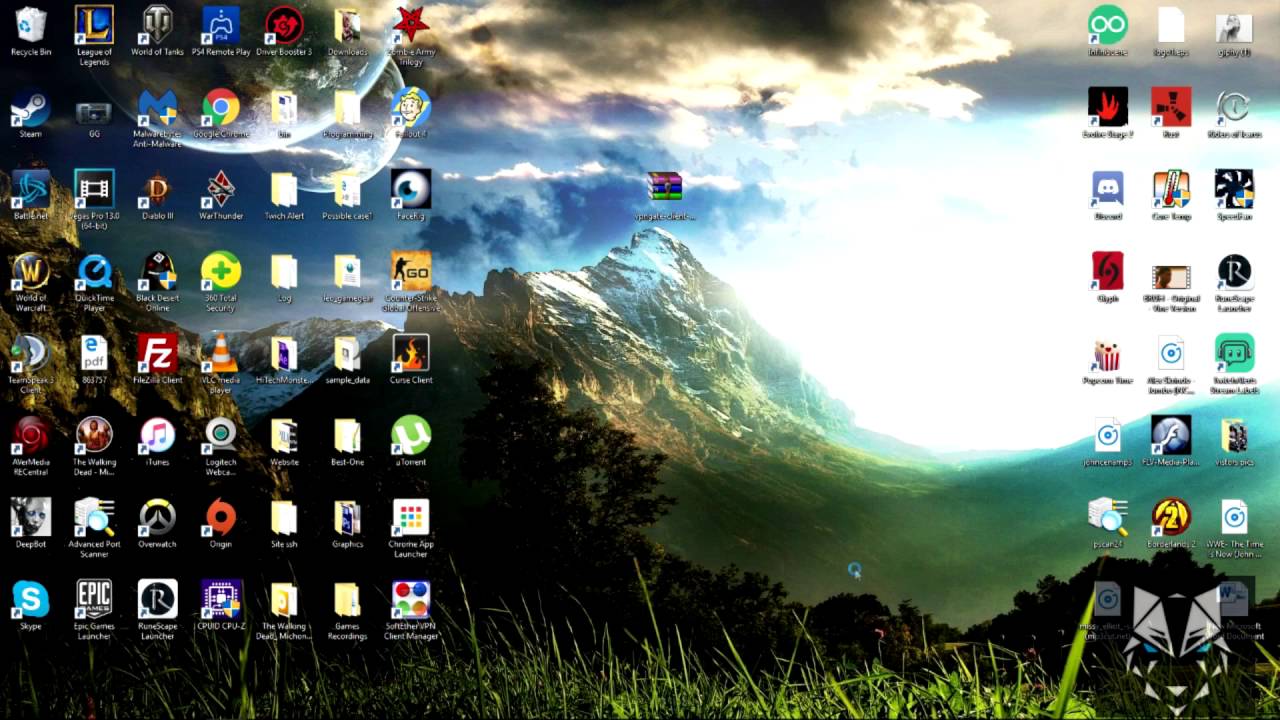The image size is (1280, 720).
Task: Open Epic Games Launcher shortcut
Action: 94,599
